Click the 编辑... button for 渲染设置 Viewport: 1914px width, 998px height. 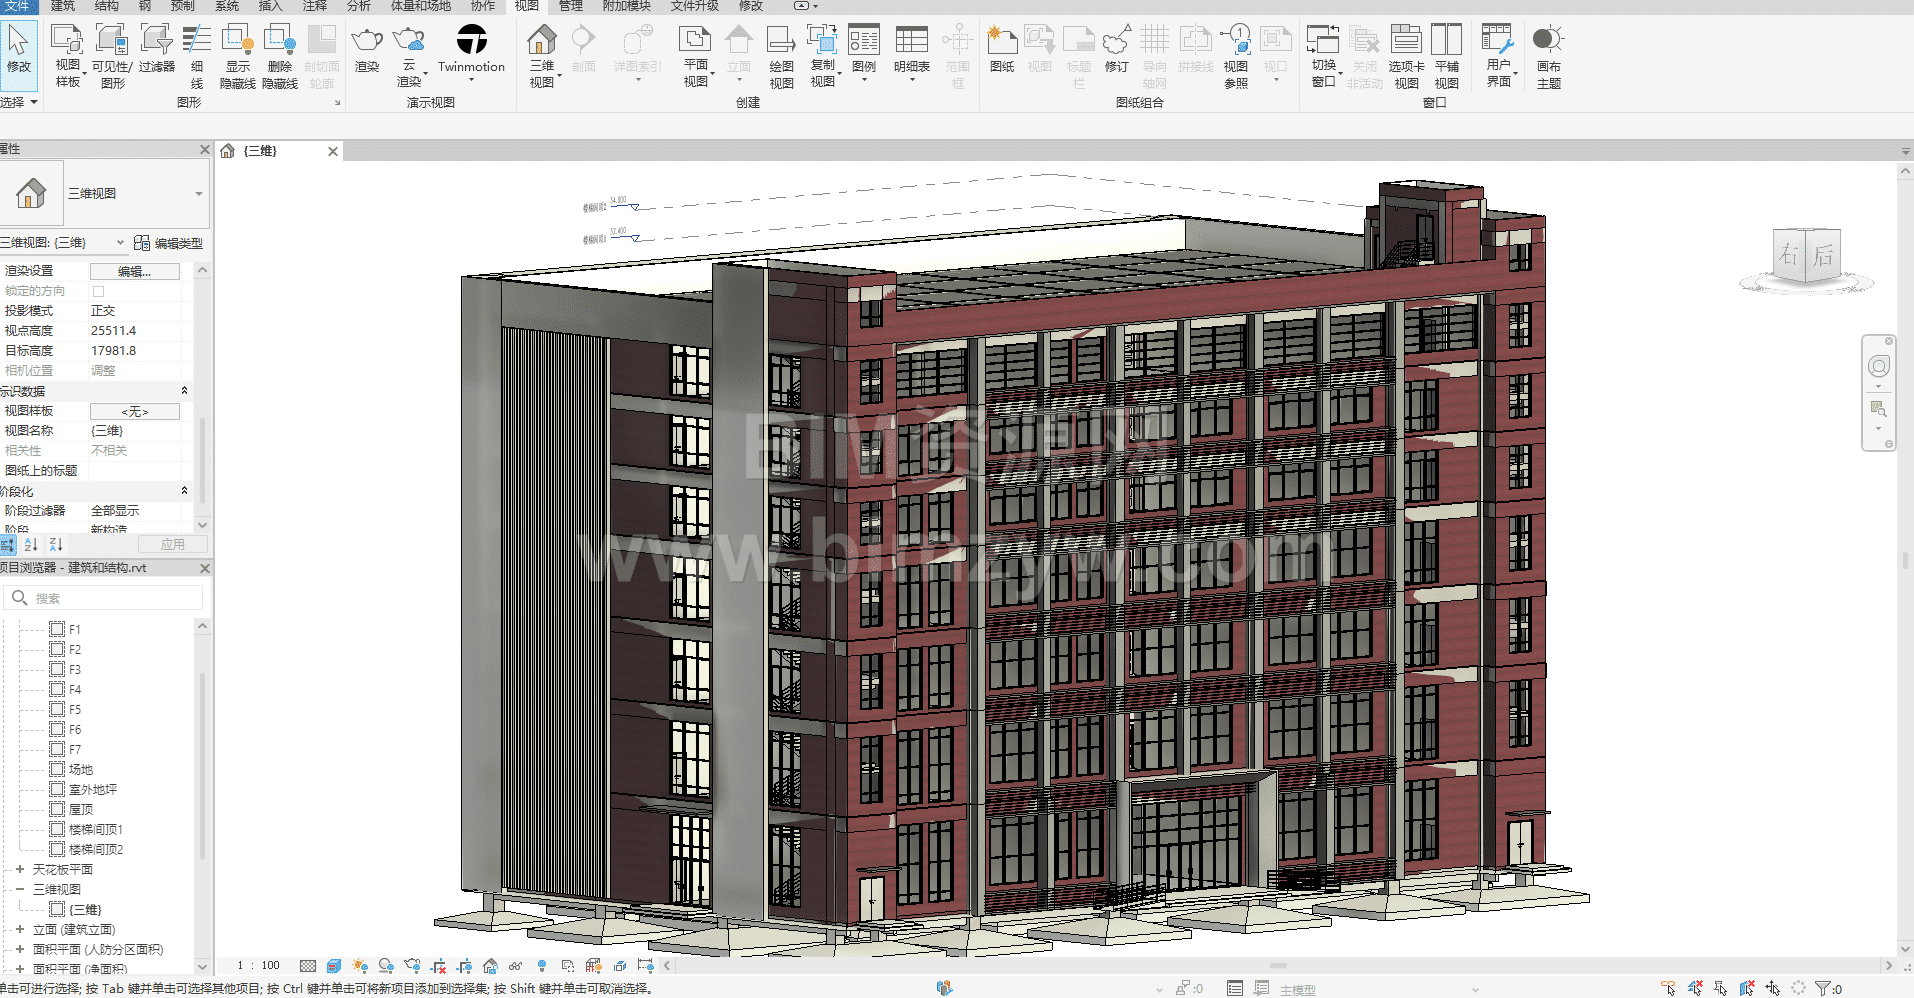tap(135, 271)
